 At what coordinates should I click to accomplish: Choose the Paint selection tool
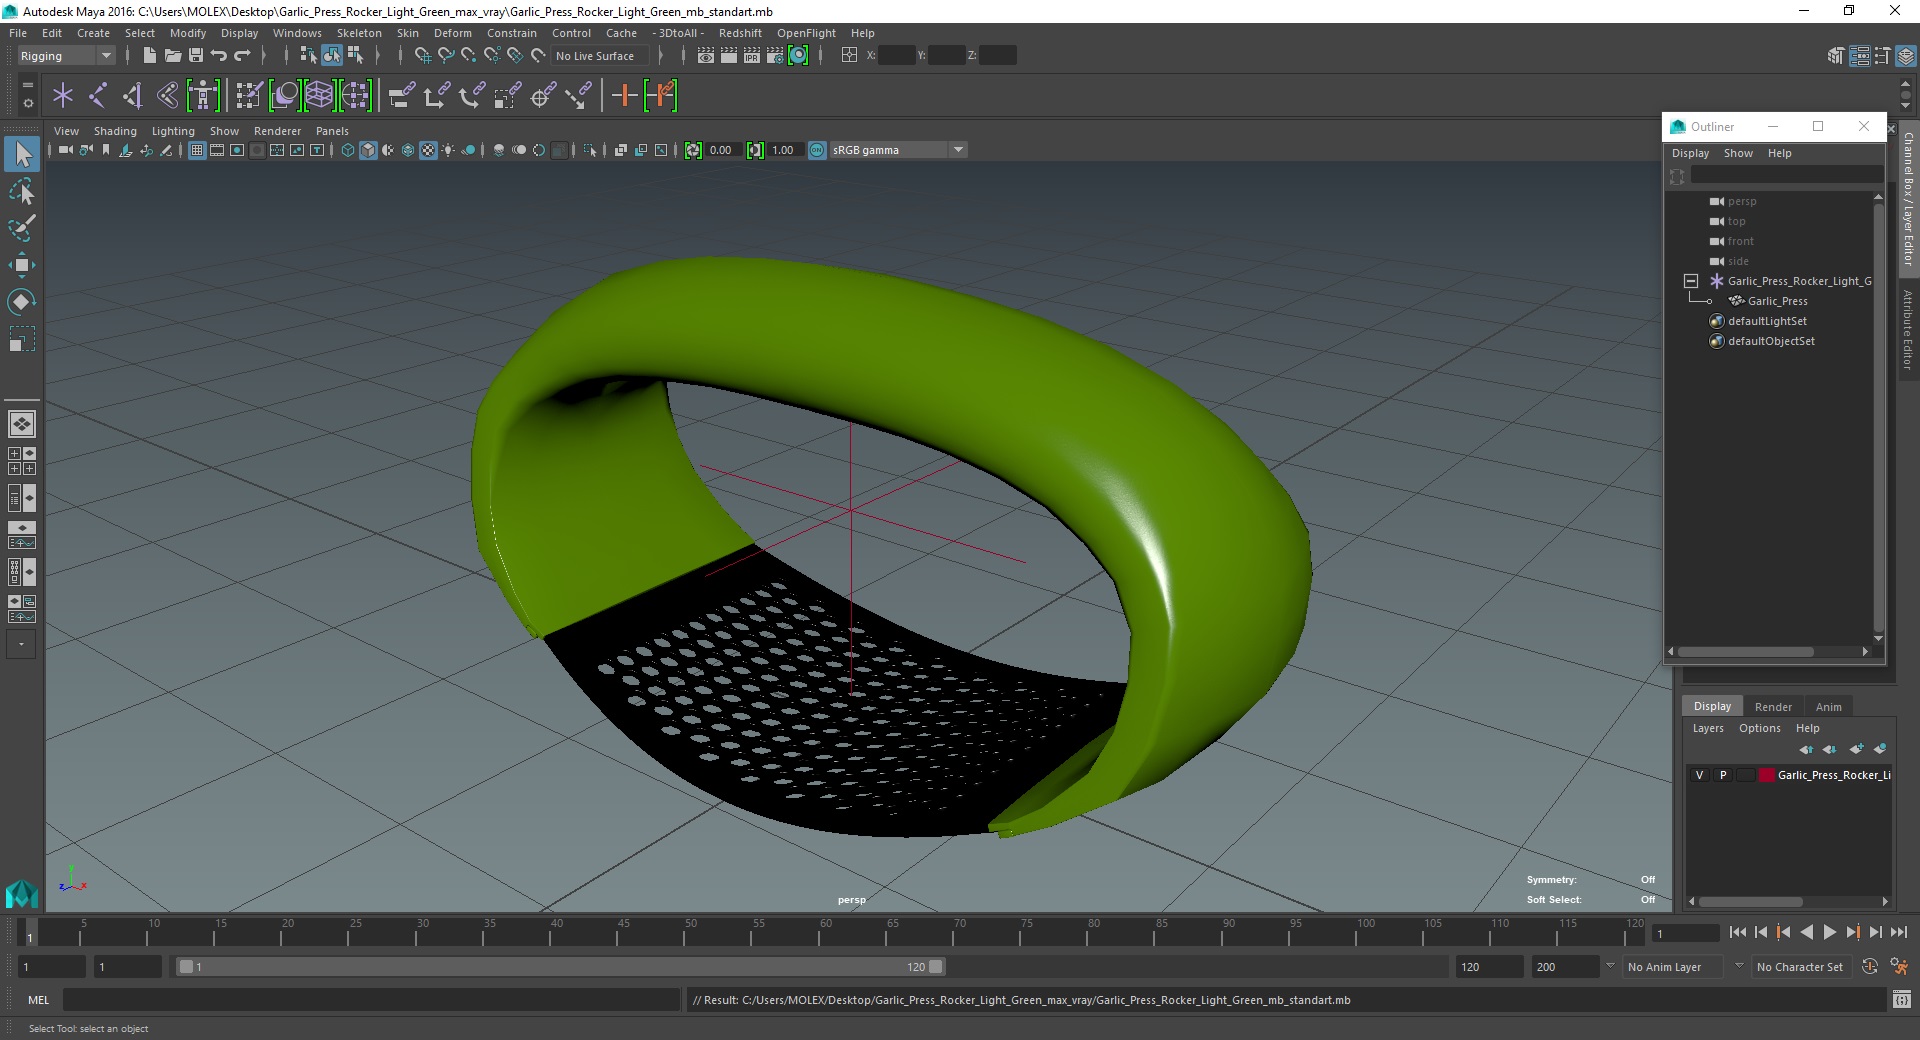tap(22, 228)
